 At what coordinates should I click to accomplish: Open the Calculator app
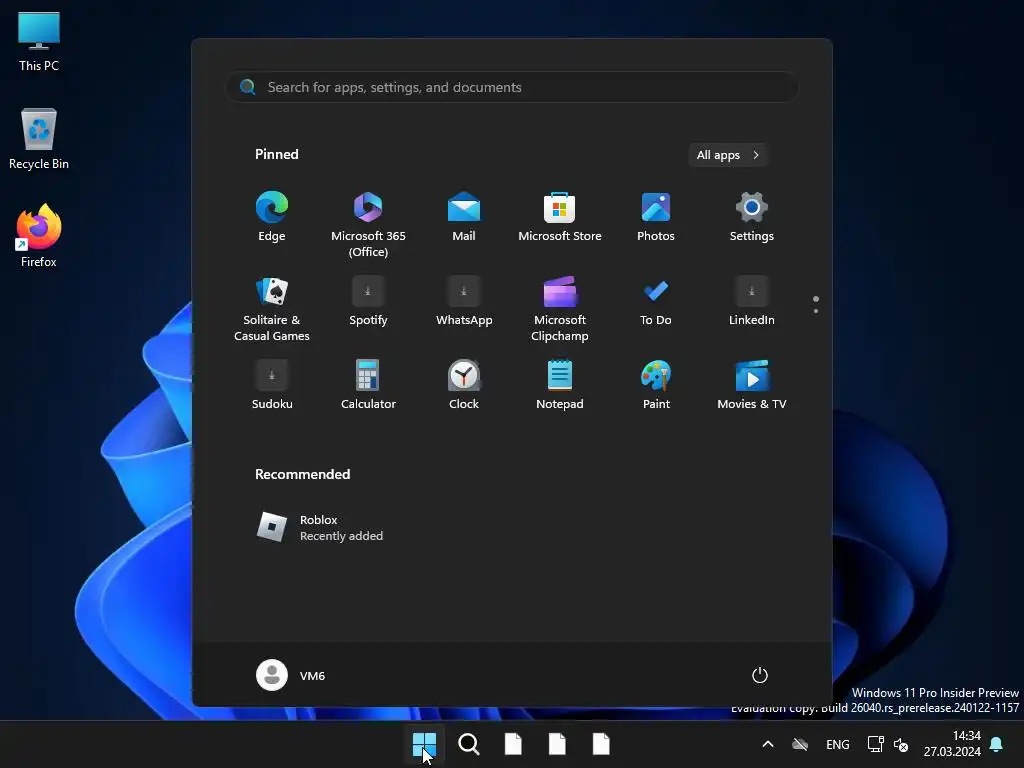pyautogui.click(x=368, y=385)
